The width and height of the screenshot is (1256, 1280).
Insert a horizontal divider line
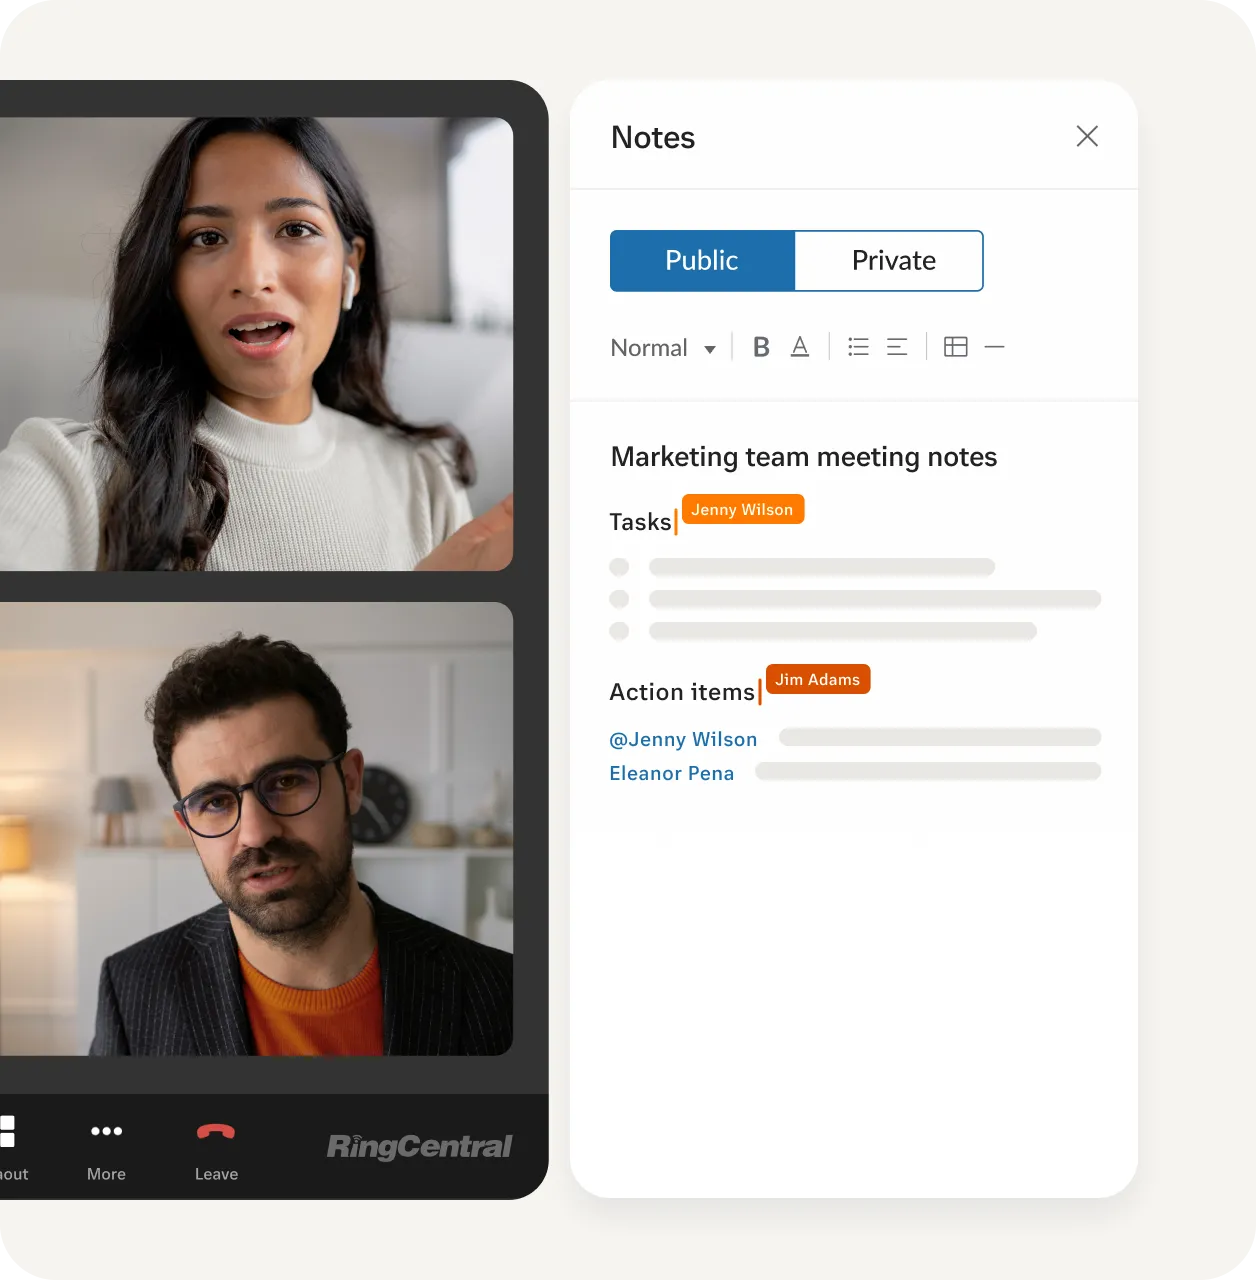coord(995,346)
